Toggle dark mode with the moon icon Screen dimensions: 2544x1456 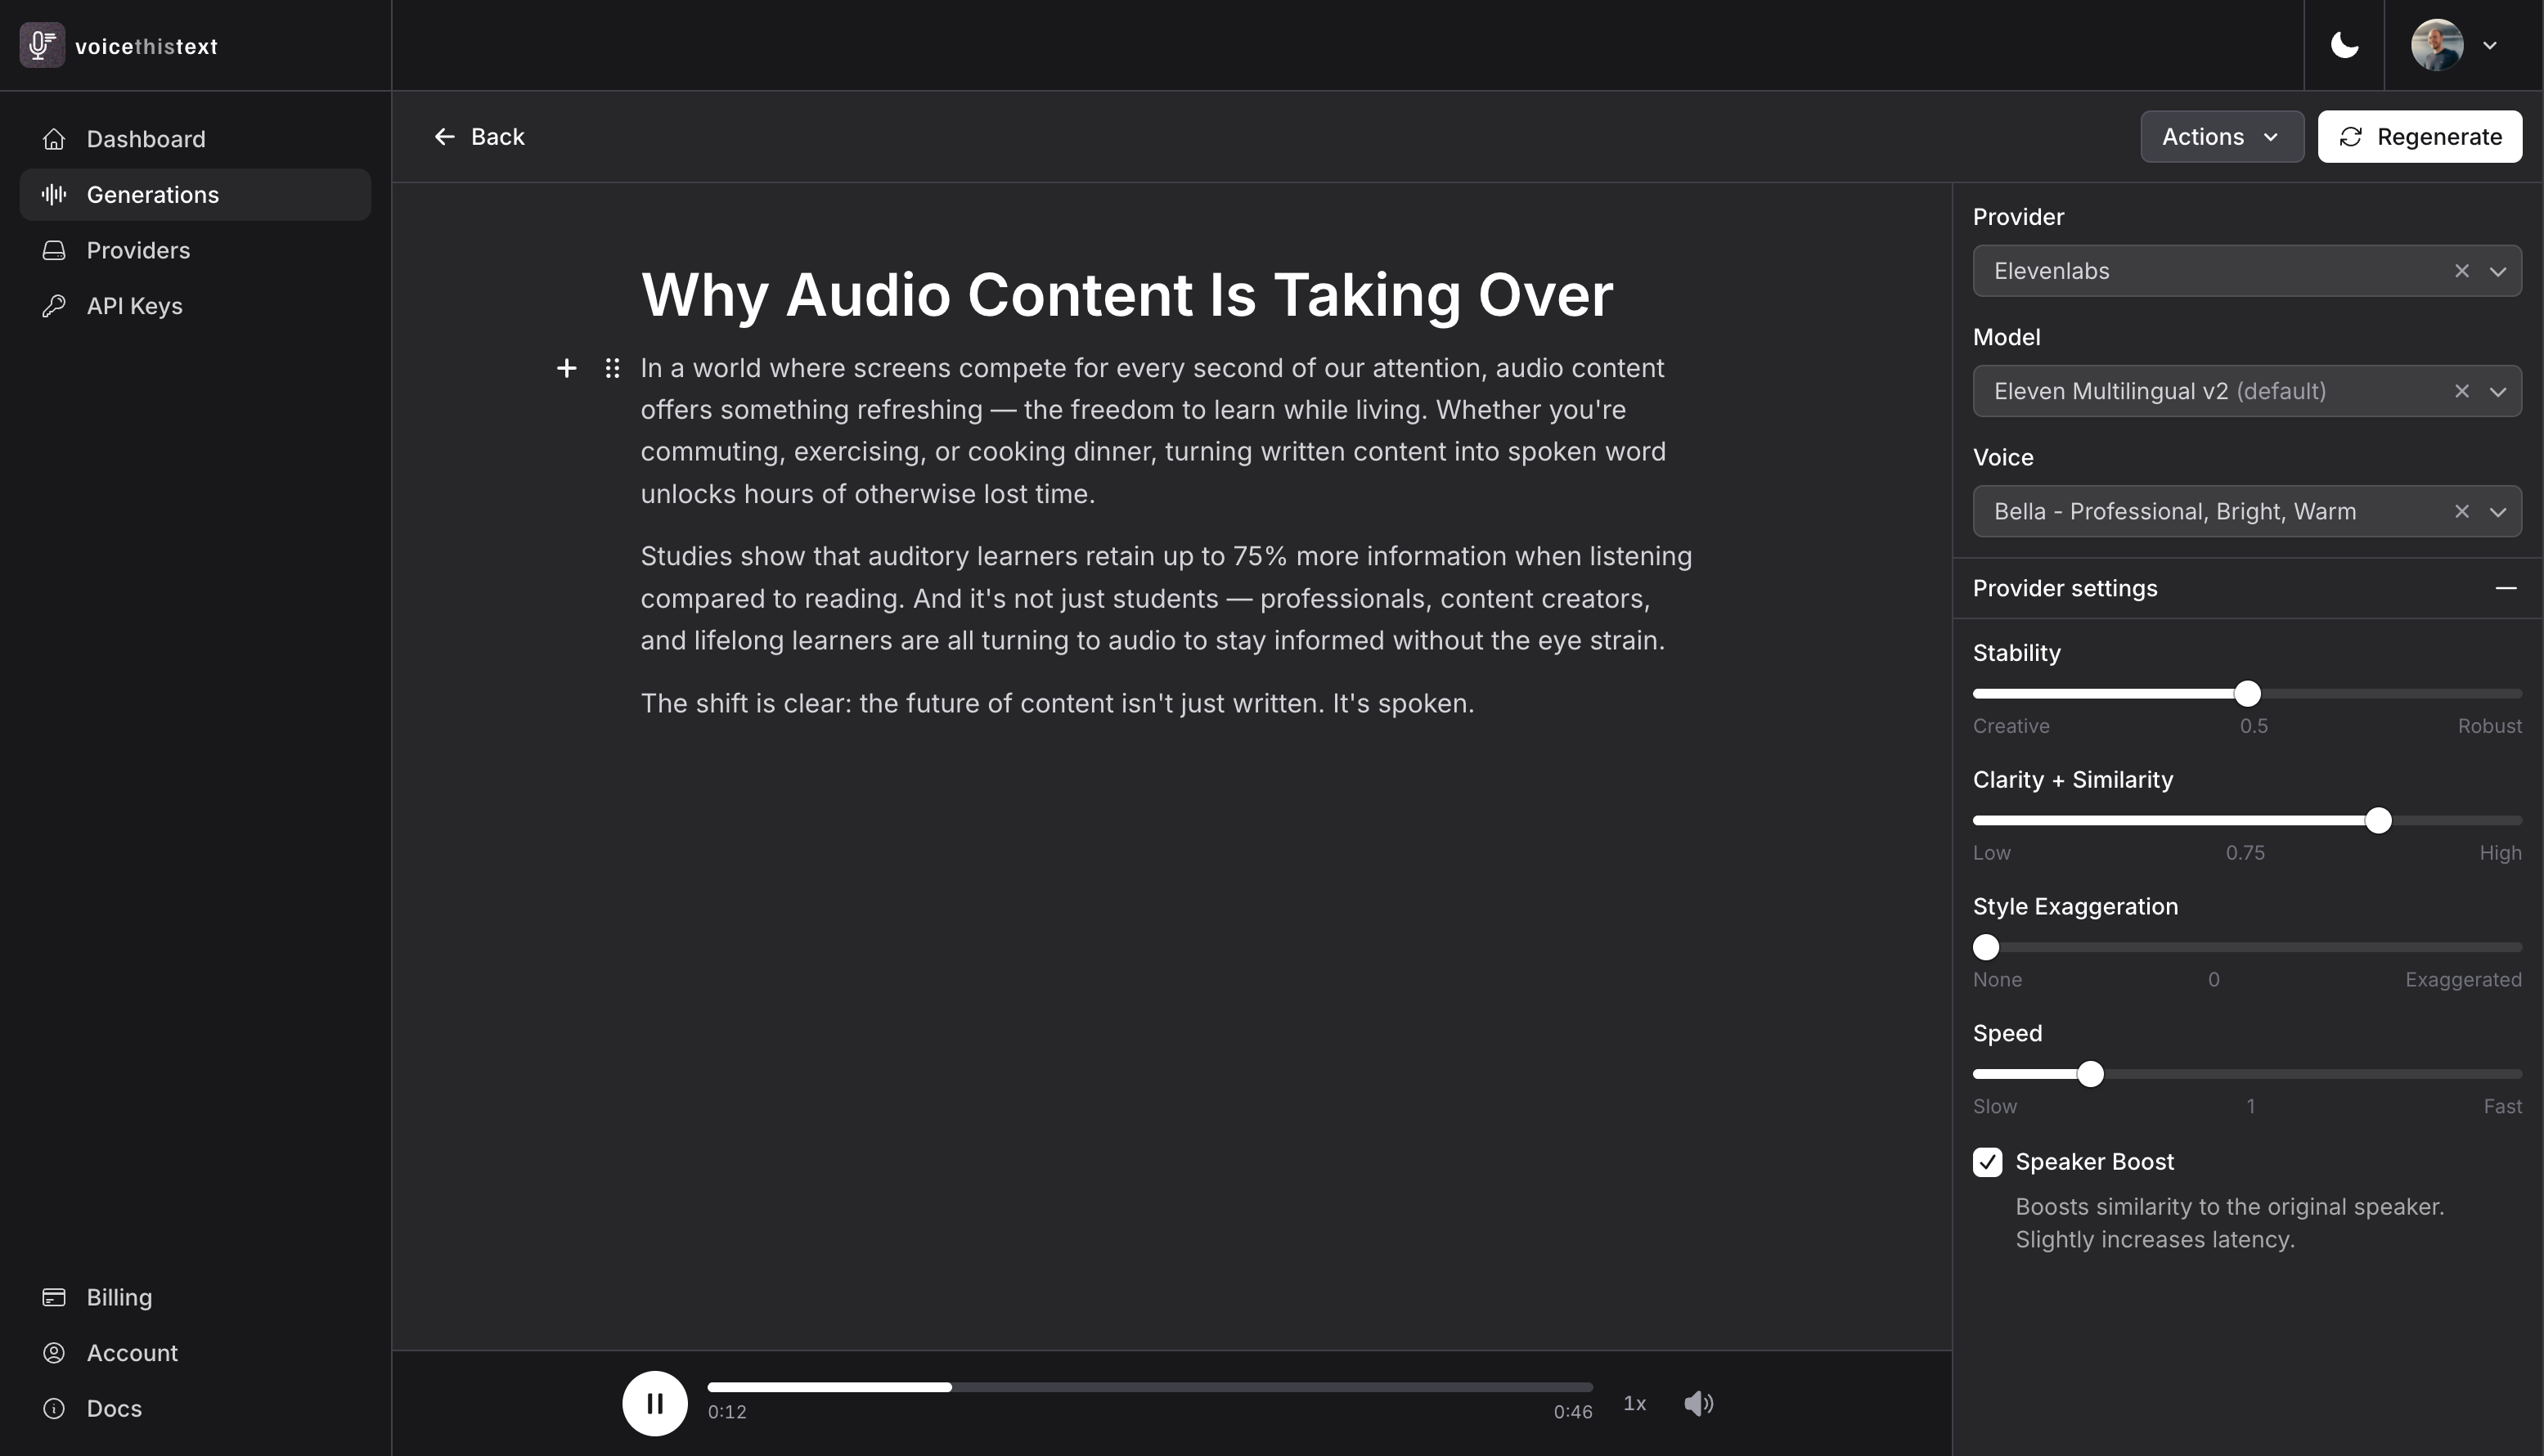[2345, 44]
